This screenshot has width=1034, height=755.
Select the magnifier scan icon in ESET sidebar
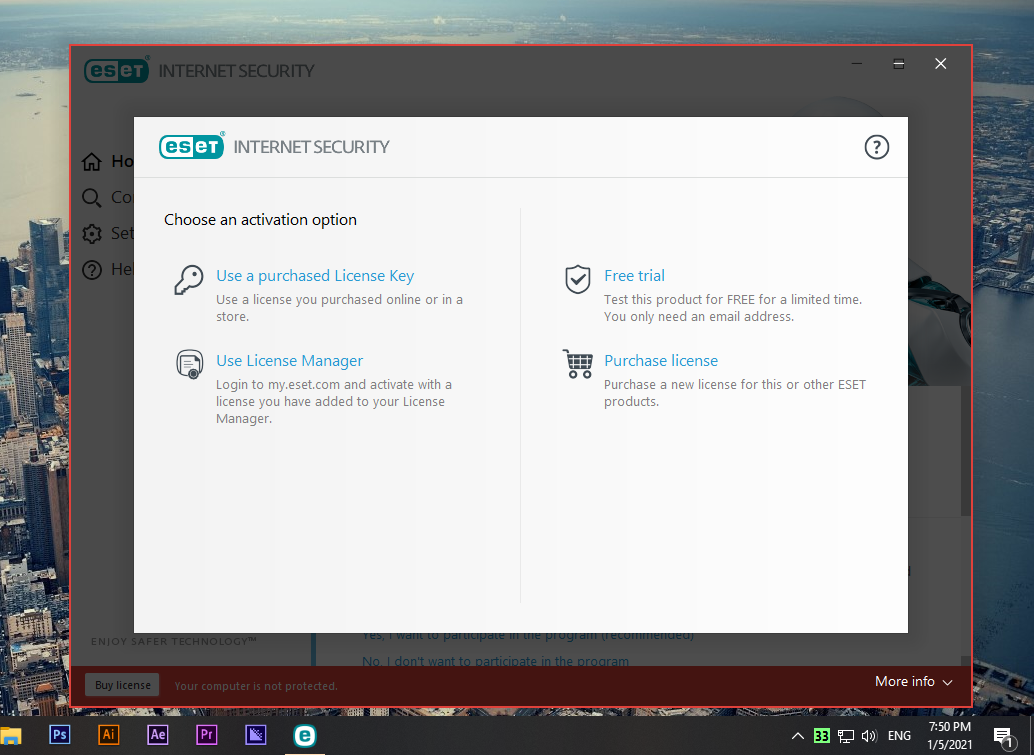pos(92,197)
